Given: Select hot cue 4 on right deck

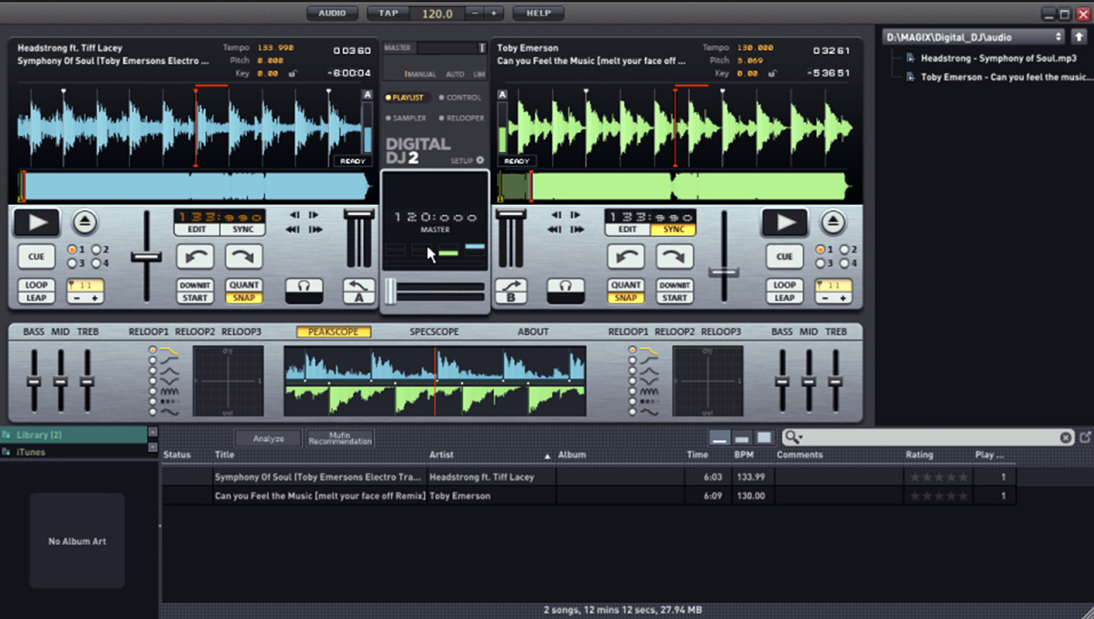Looking at the screenshot, I should pyautogui.click(x=844, y=263).
